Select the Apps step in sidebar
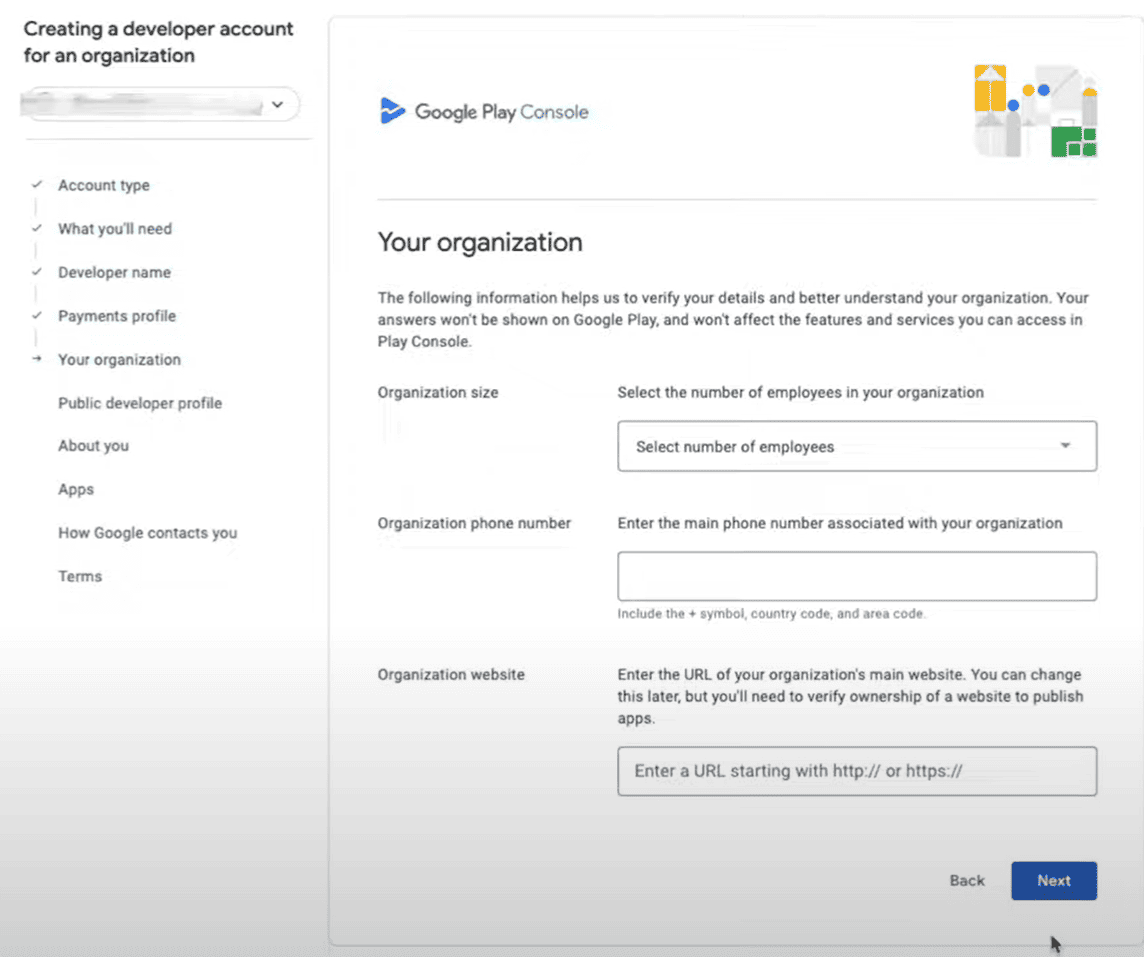Image resolution: width=1144 pixels, height=957 pixels. click(76, 490)
